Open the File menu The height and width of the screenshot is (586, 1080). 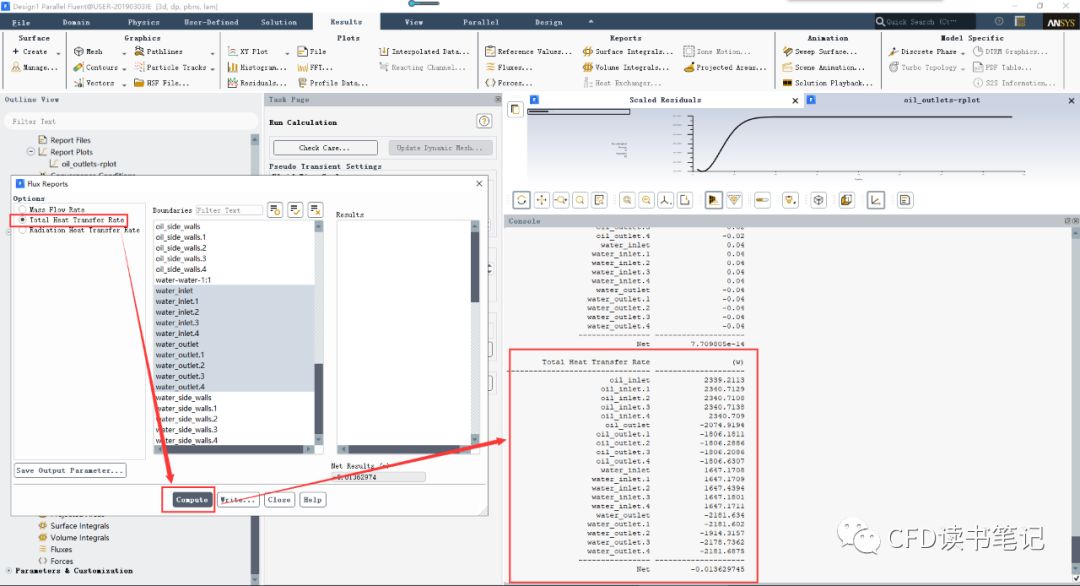pyautogui.click(x=21, y=22)
